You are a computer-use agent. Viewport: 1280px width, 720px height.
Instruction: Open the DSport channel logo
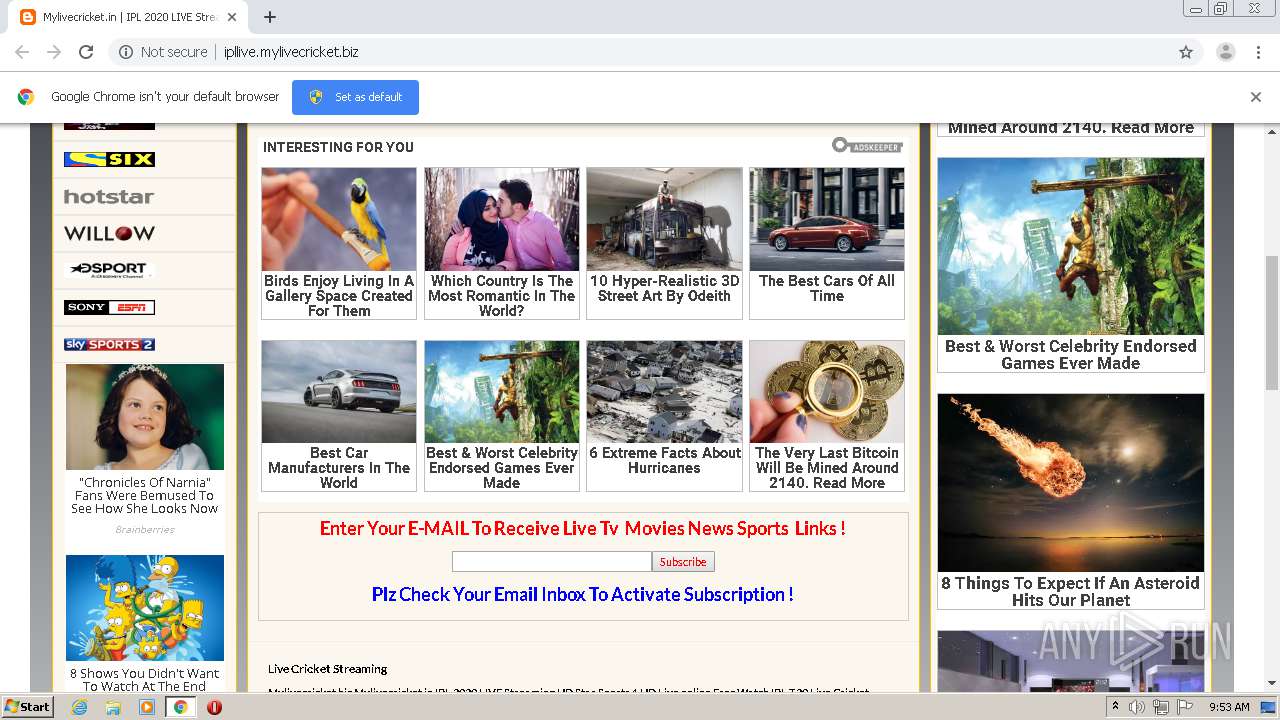[109, 270]
